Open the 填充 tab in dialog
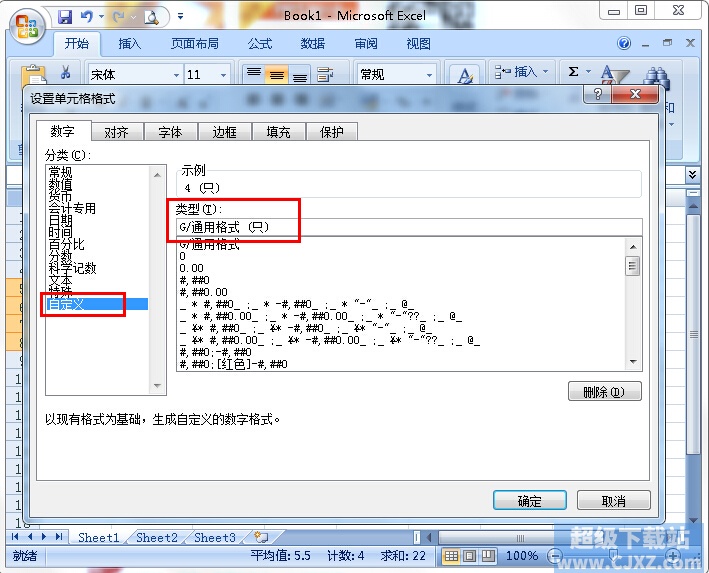709x573 pixels. (x=278, y=132)
